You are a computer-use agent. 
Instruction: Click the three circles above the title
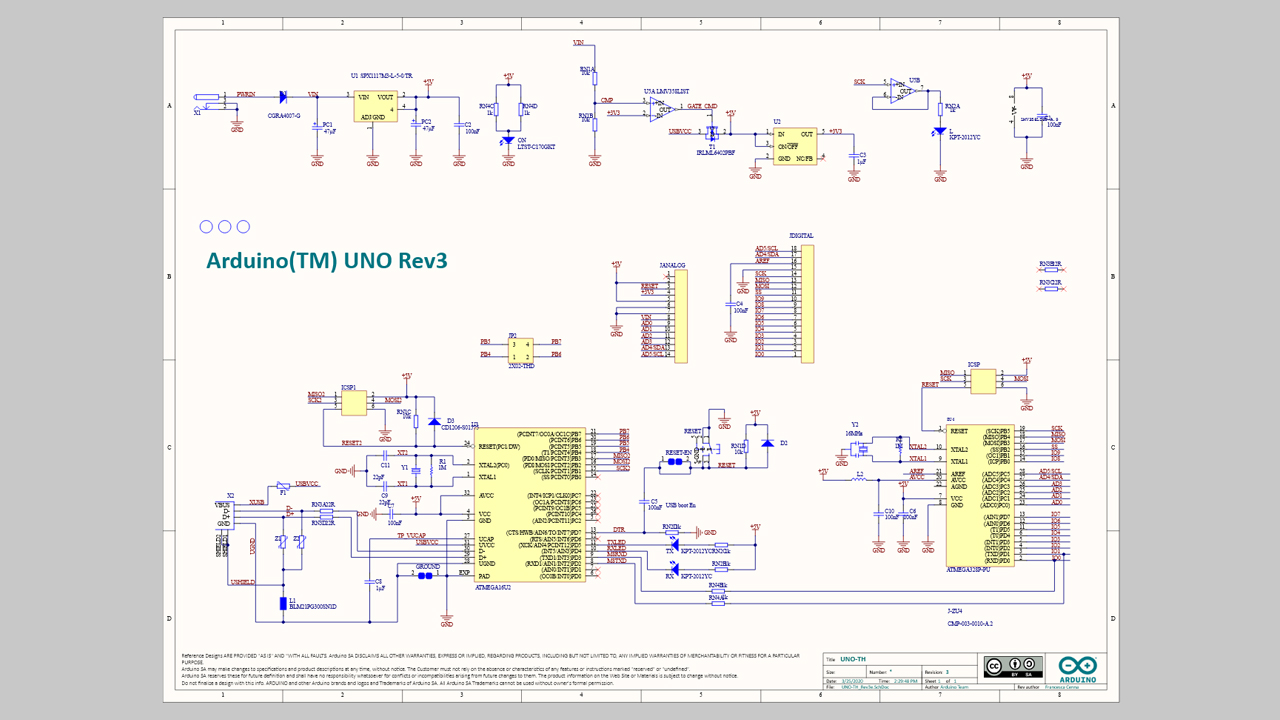click(224, 227)
